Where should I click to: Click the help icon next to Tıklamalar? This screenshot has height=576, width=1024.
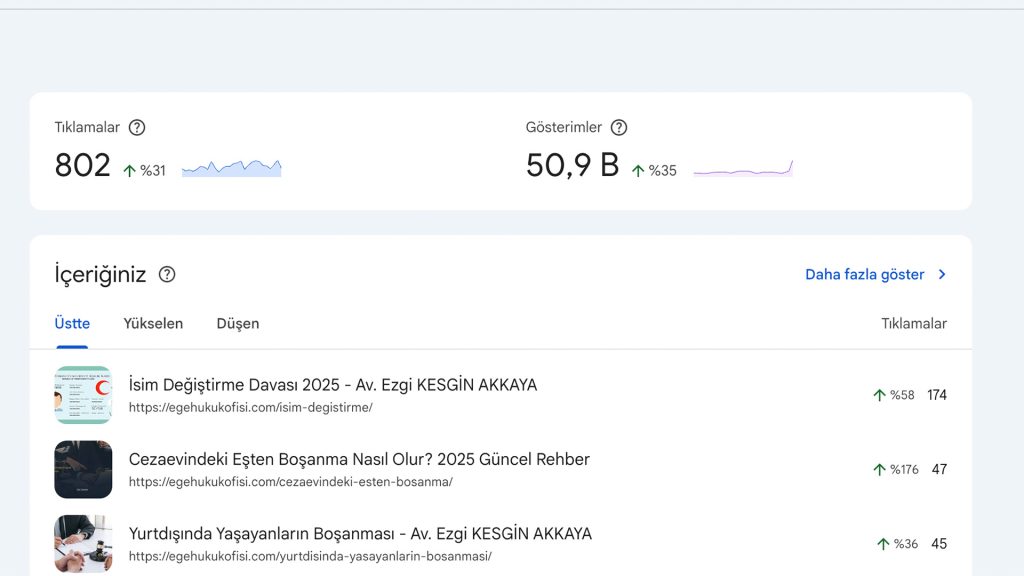pos(137,127)
